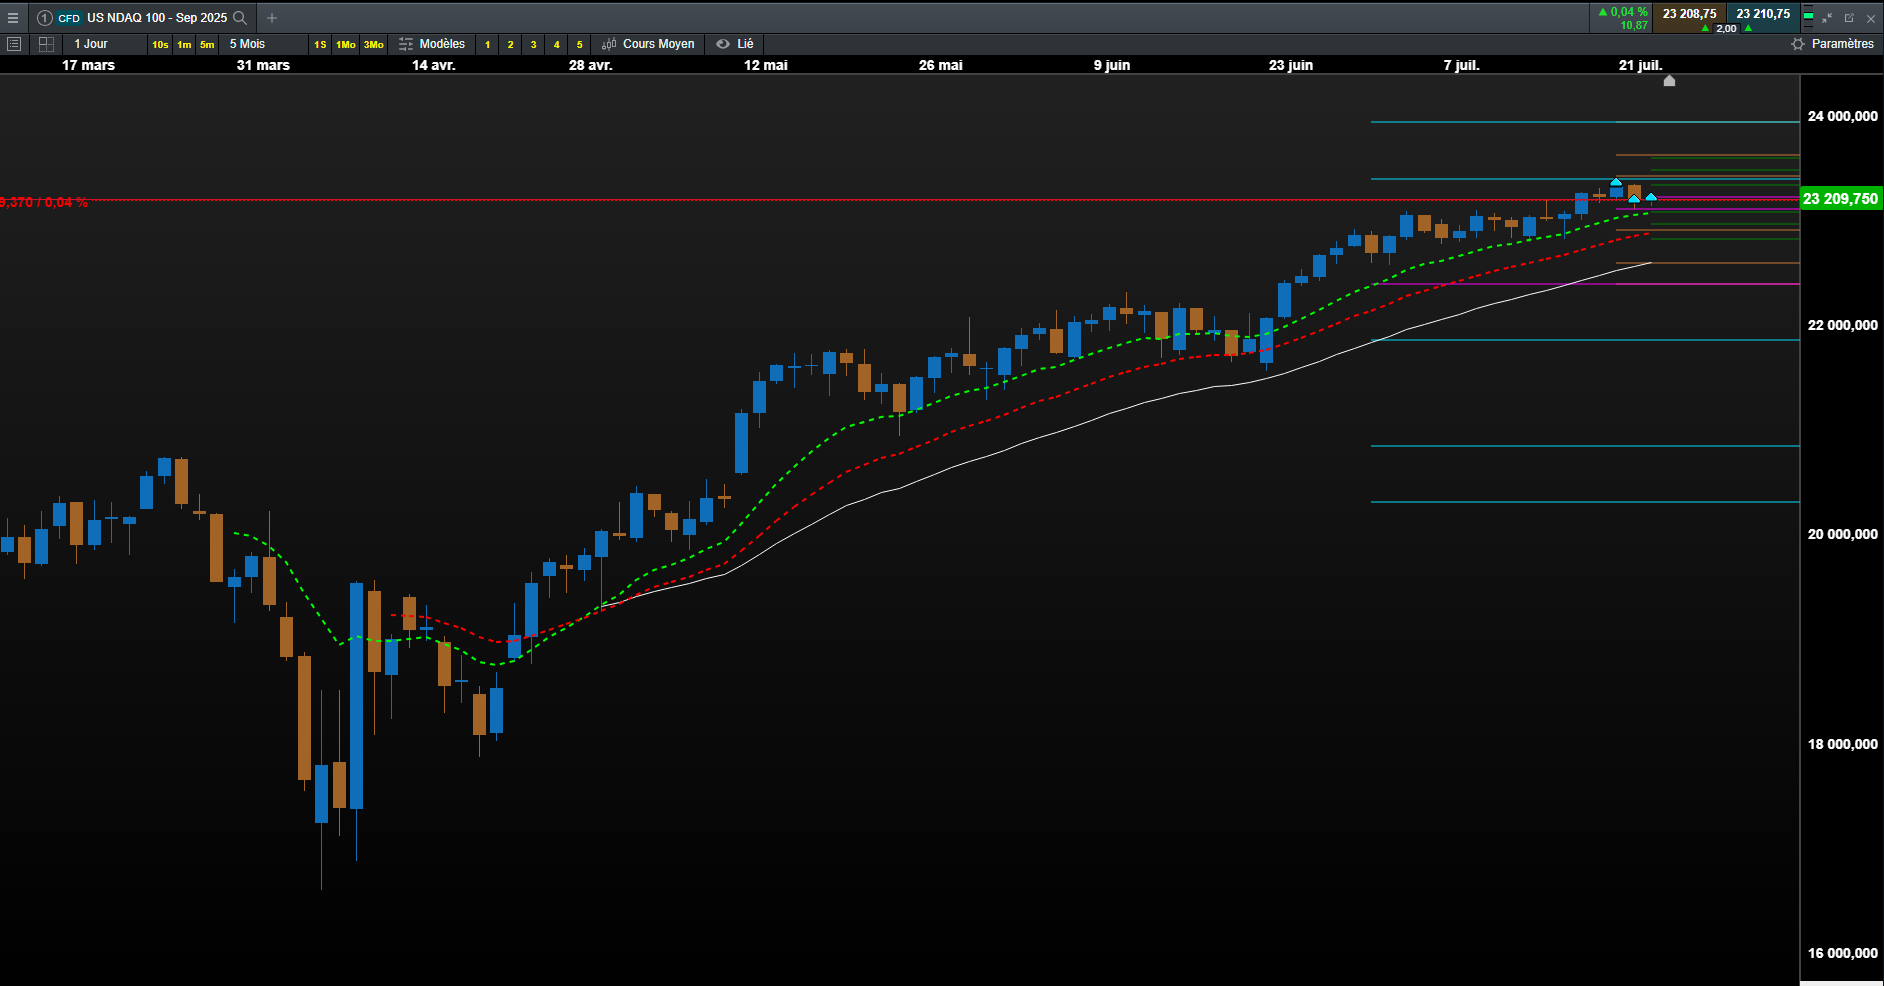Click the 12 mai date label

coord(766,65)
